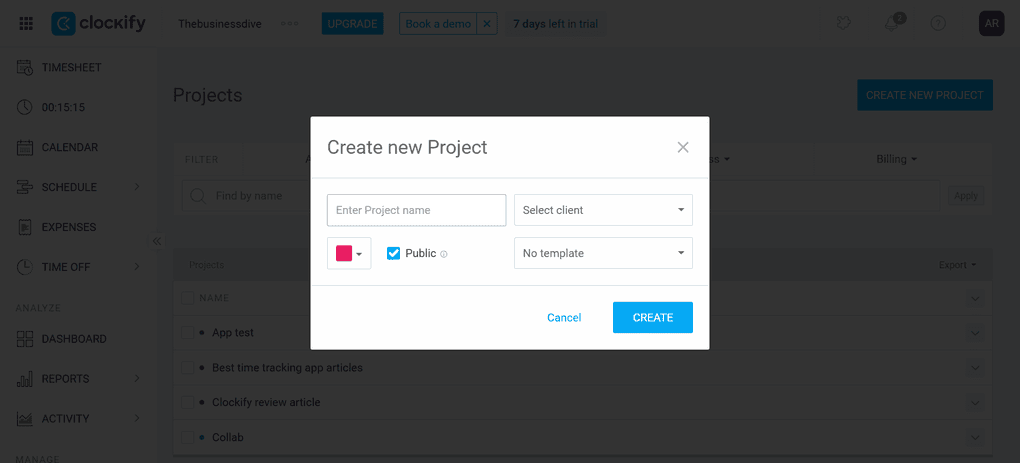Open the 00:15:15 time tracker
This screenshot has height=463, width=1020.
tap(63, 107)
